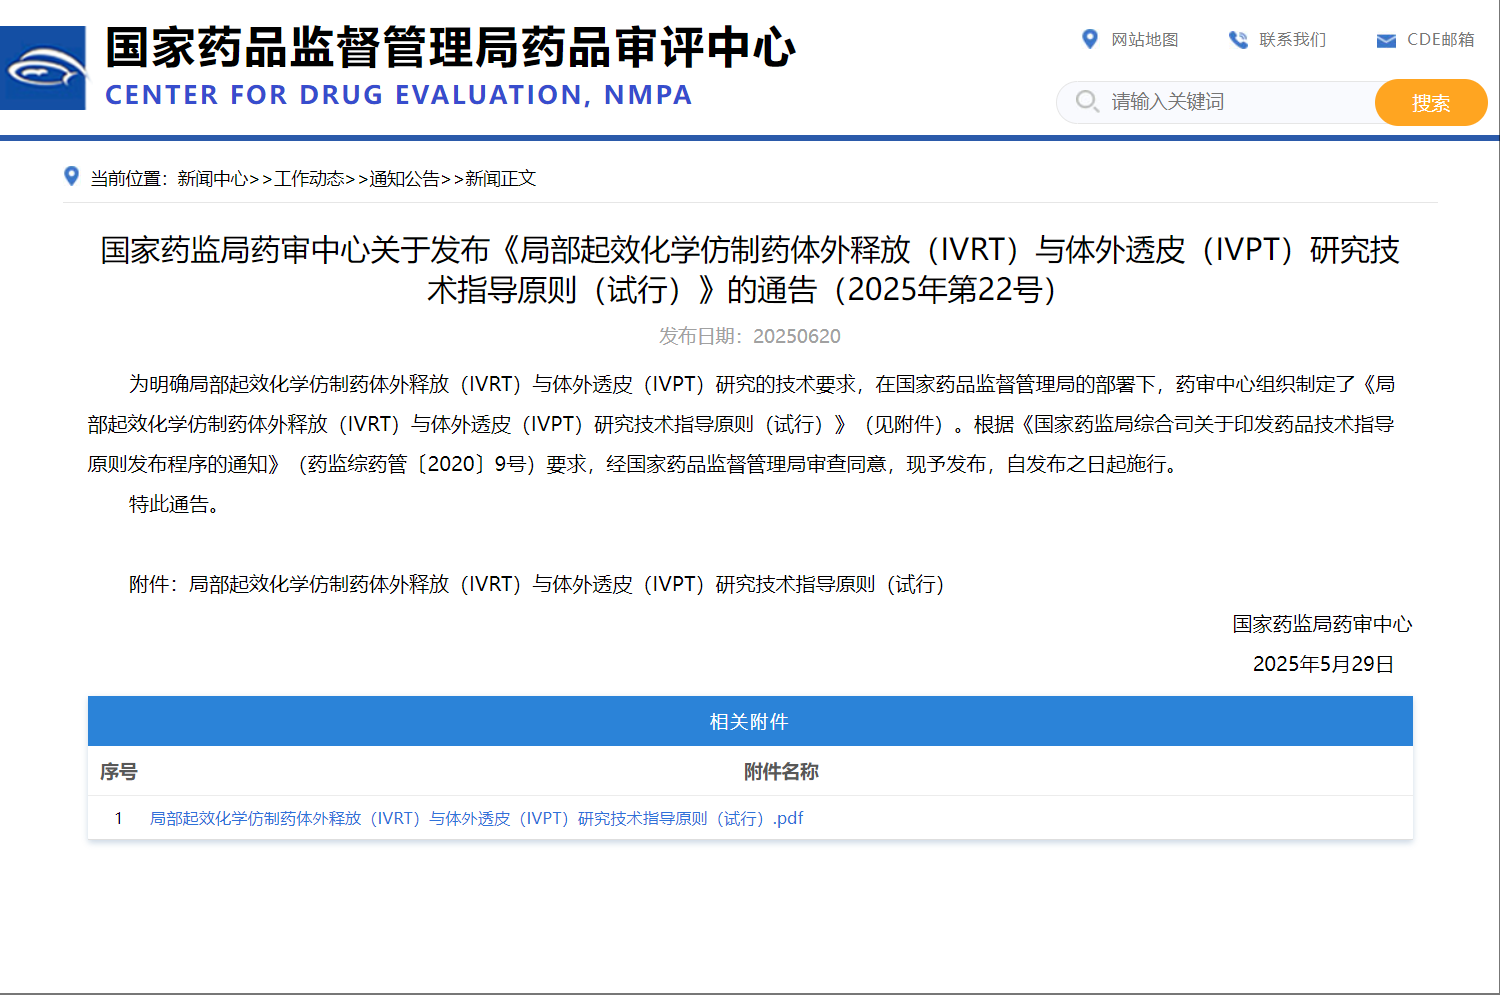Open the CDE邮箱 link
1500x995 pixels.
1440,39
